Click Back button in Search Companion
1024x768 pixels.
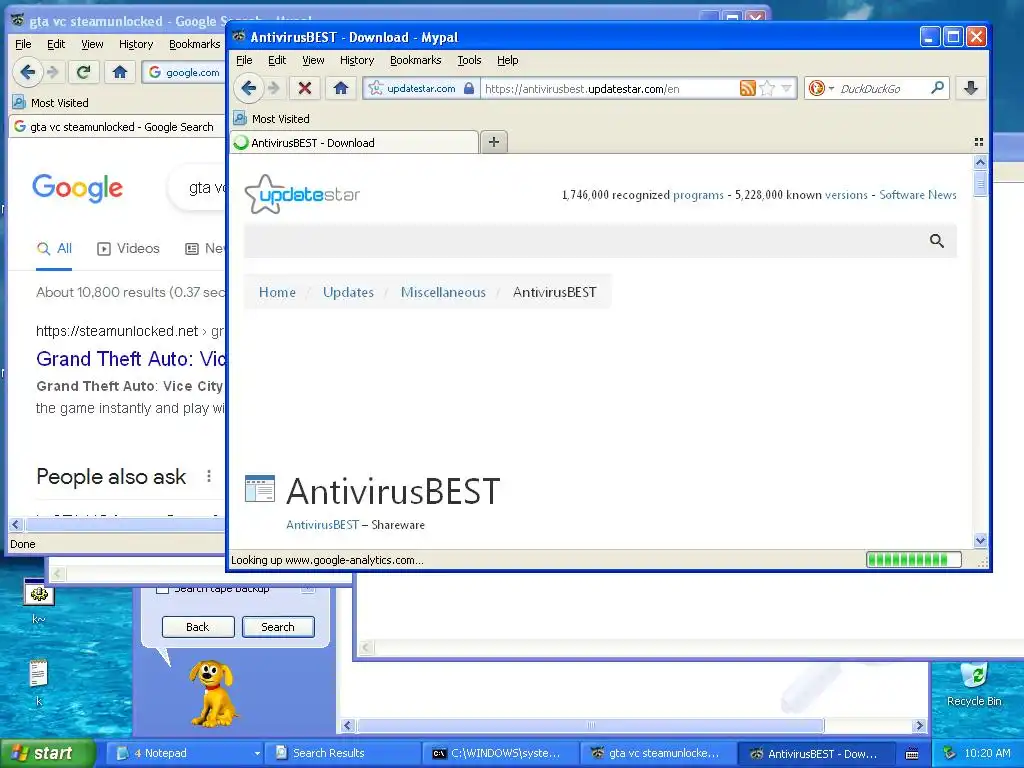tap(198, 627)
